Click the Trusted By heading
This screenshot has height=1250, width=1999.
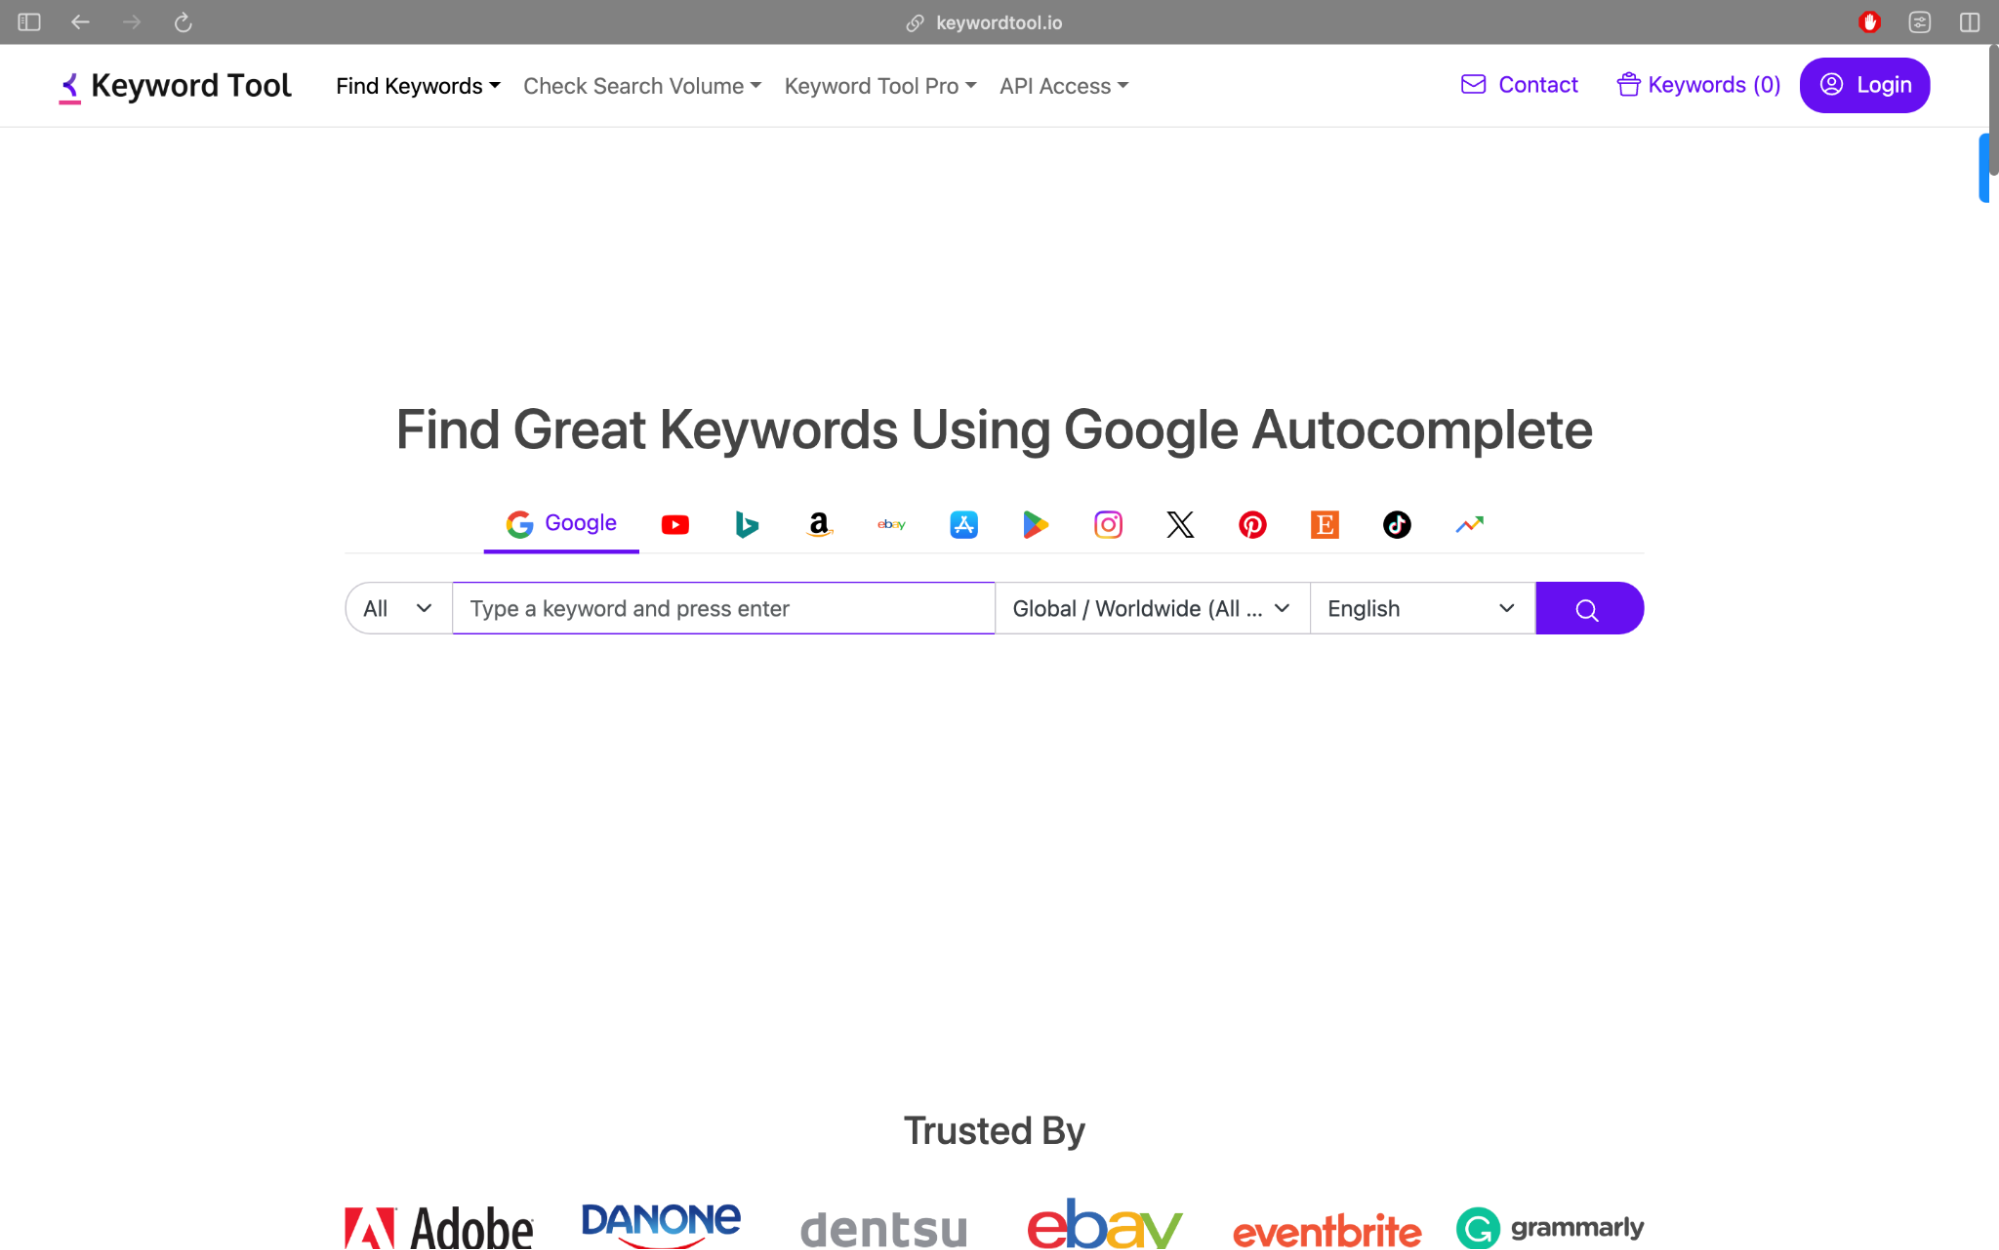(994, 1130)
